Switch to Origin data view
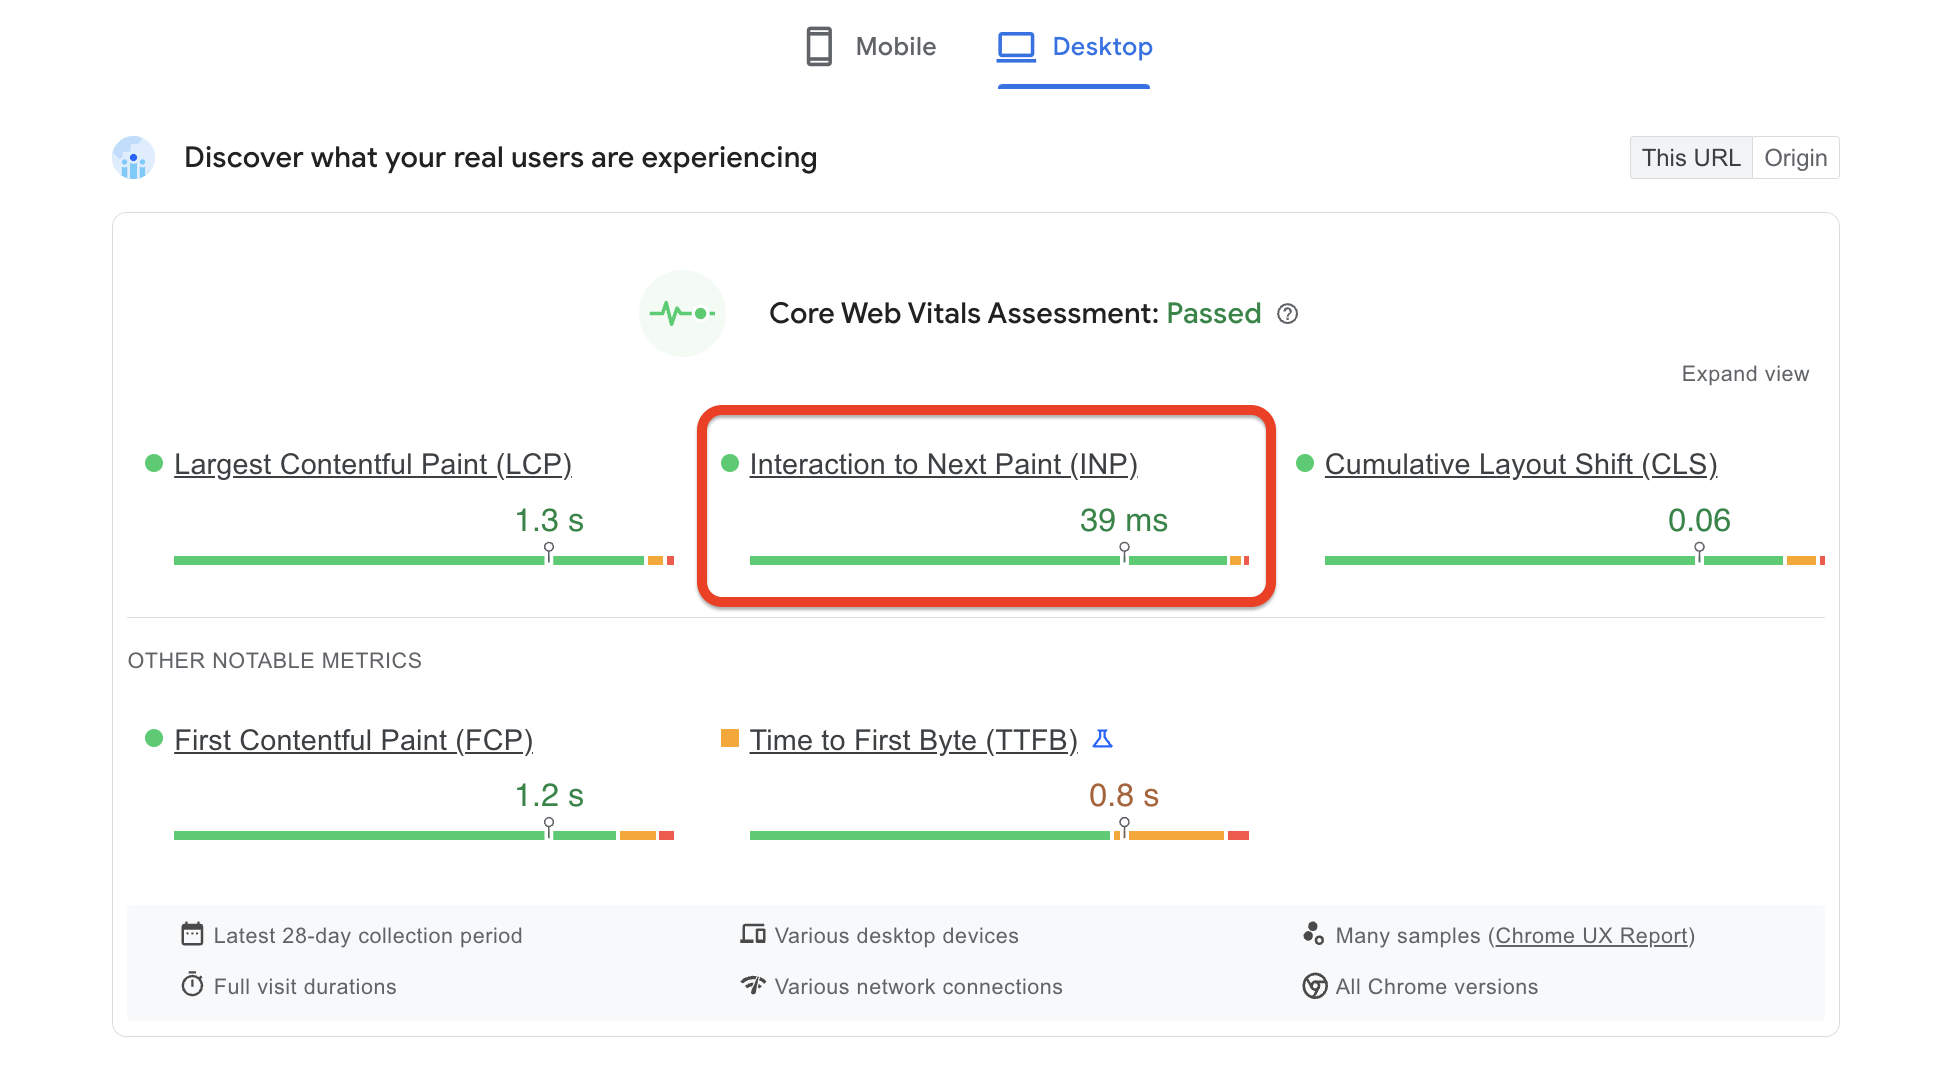This screenshot has height=1074, width=1956. coord(1796,158)
